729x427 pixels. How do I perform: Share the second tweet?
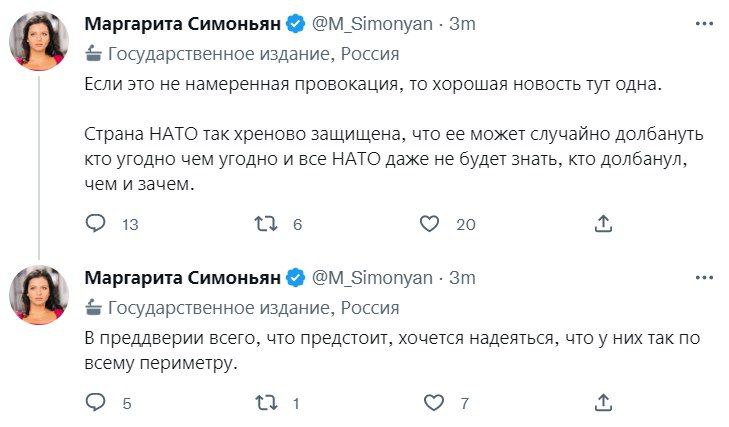(603, 403)
